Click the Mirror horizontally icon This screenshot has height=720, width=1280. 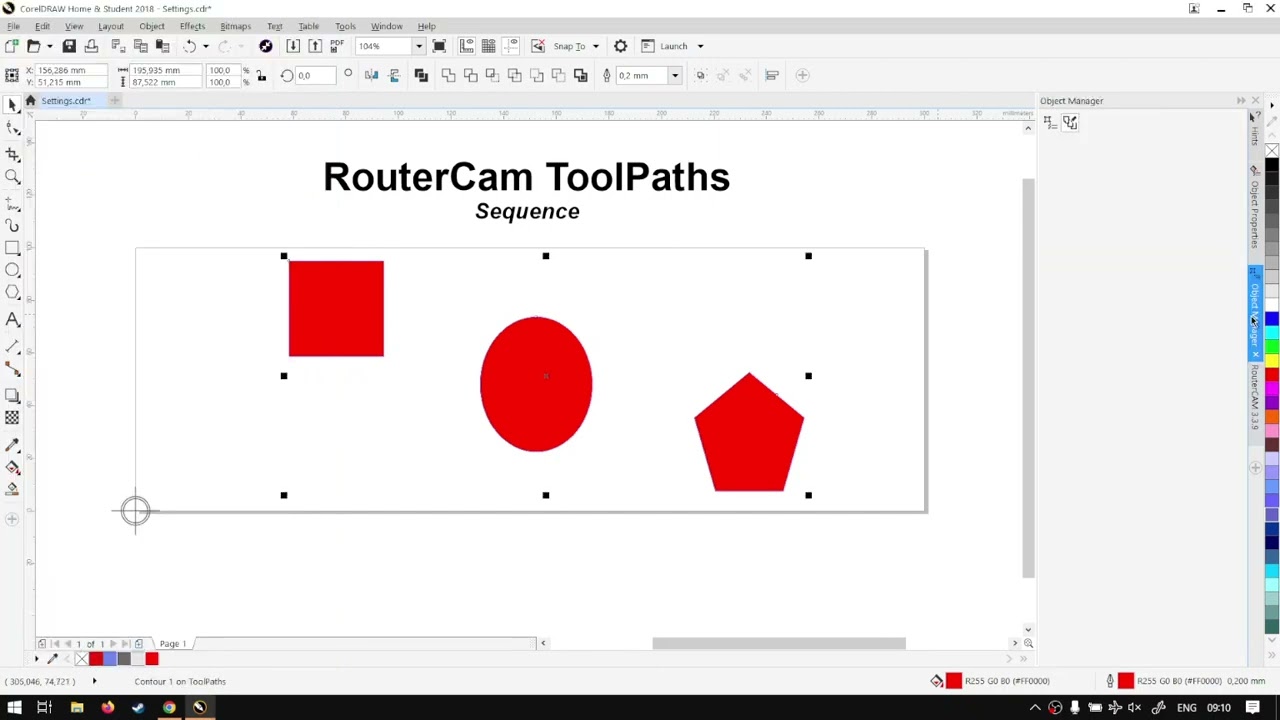coord(371,75)
